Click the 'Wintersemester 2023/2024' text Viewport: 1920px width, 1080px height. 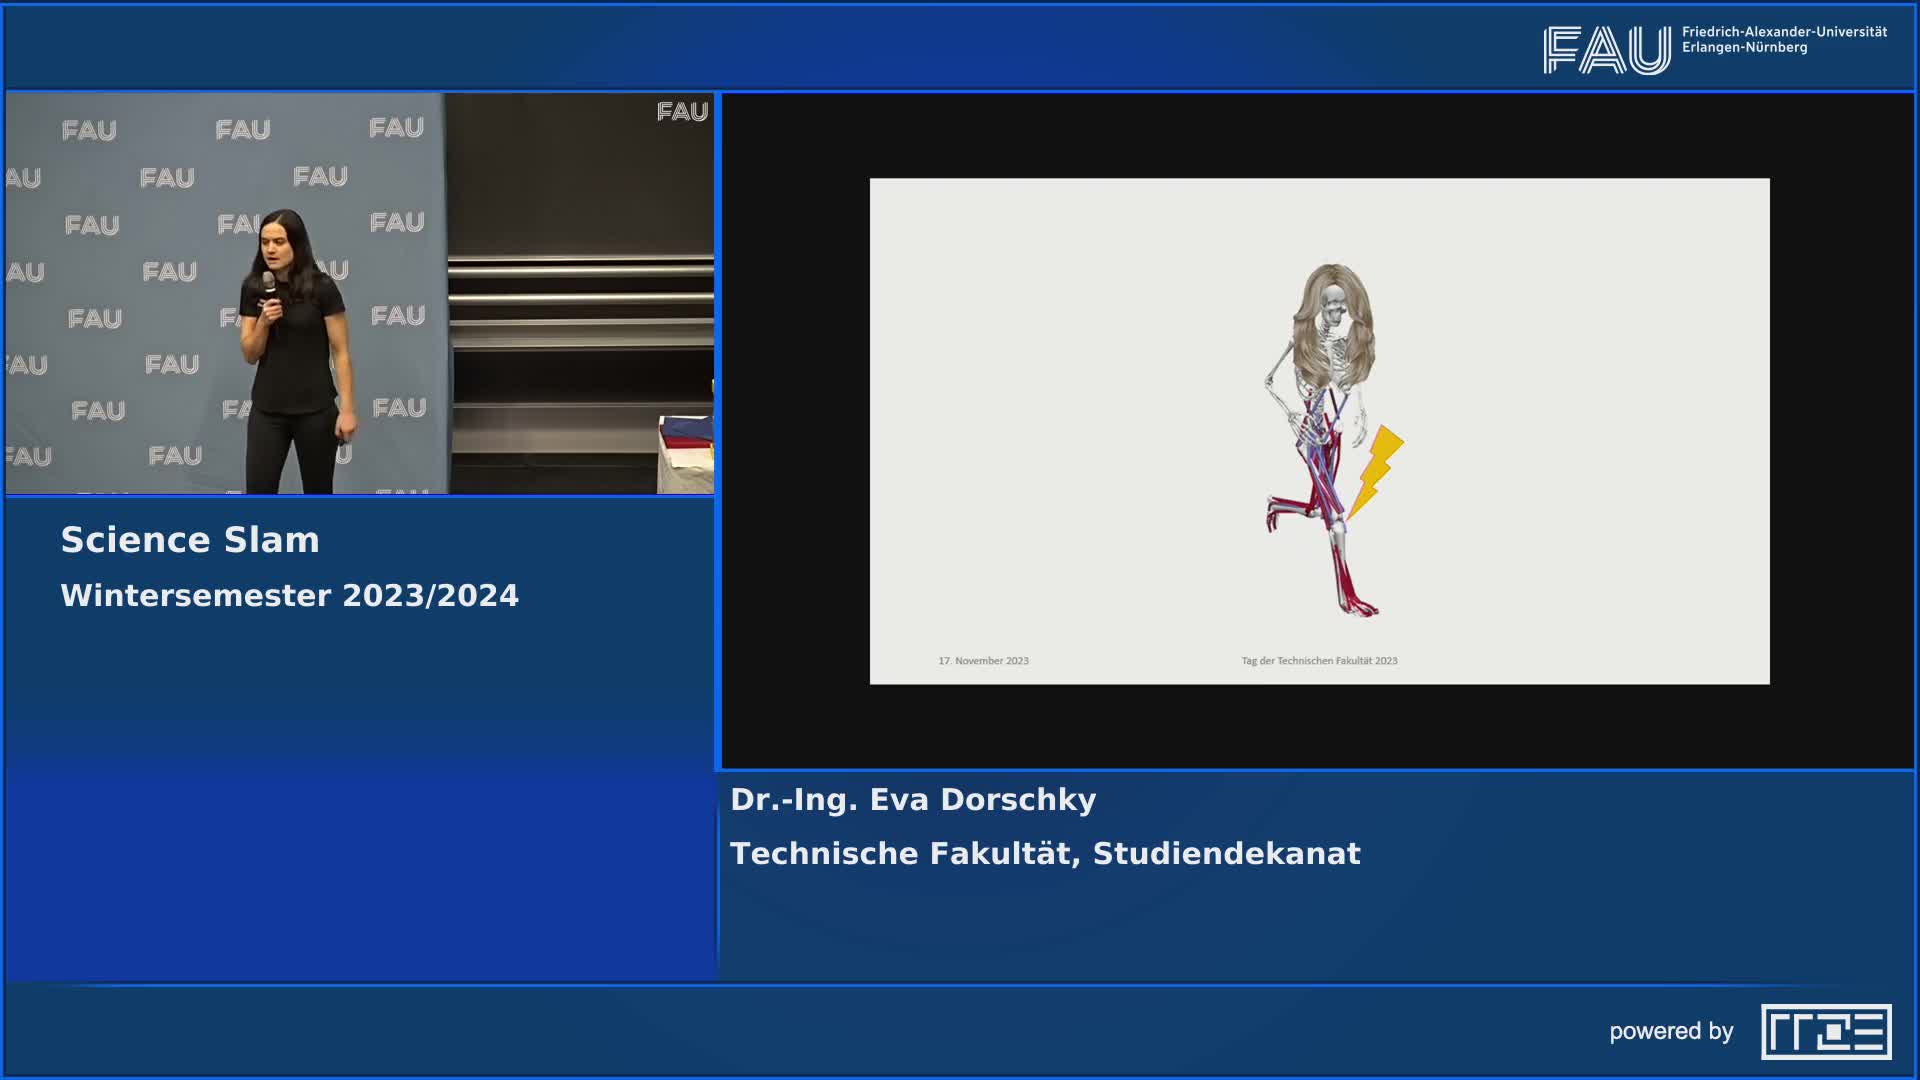(289, 595)
